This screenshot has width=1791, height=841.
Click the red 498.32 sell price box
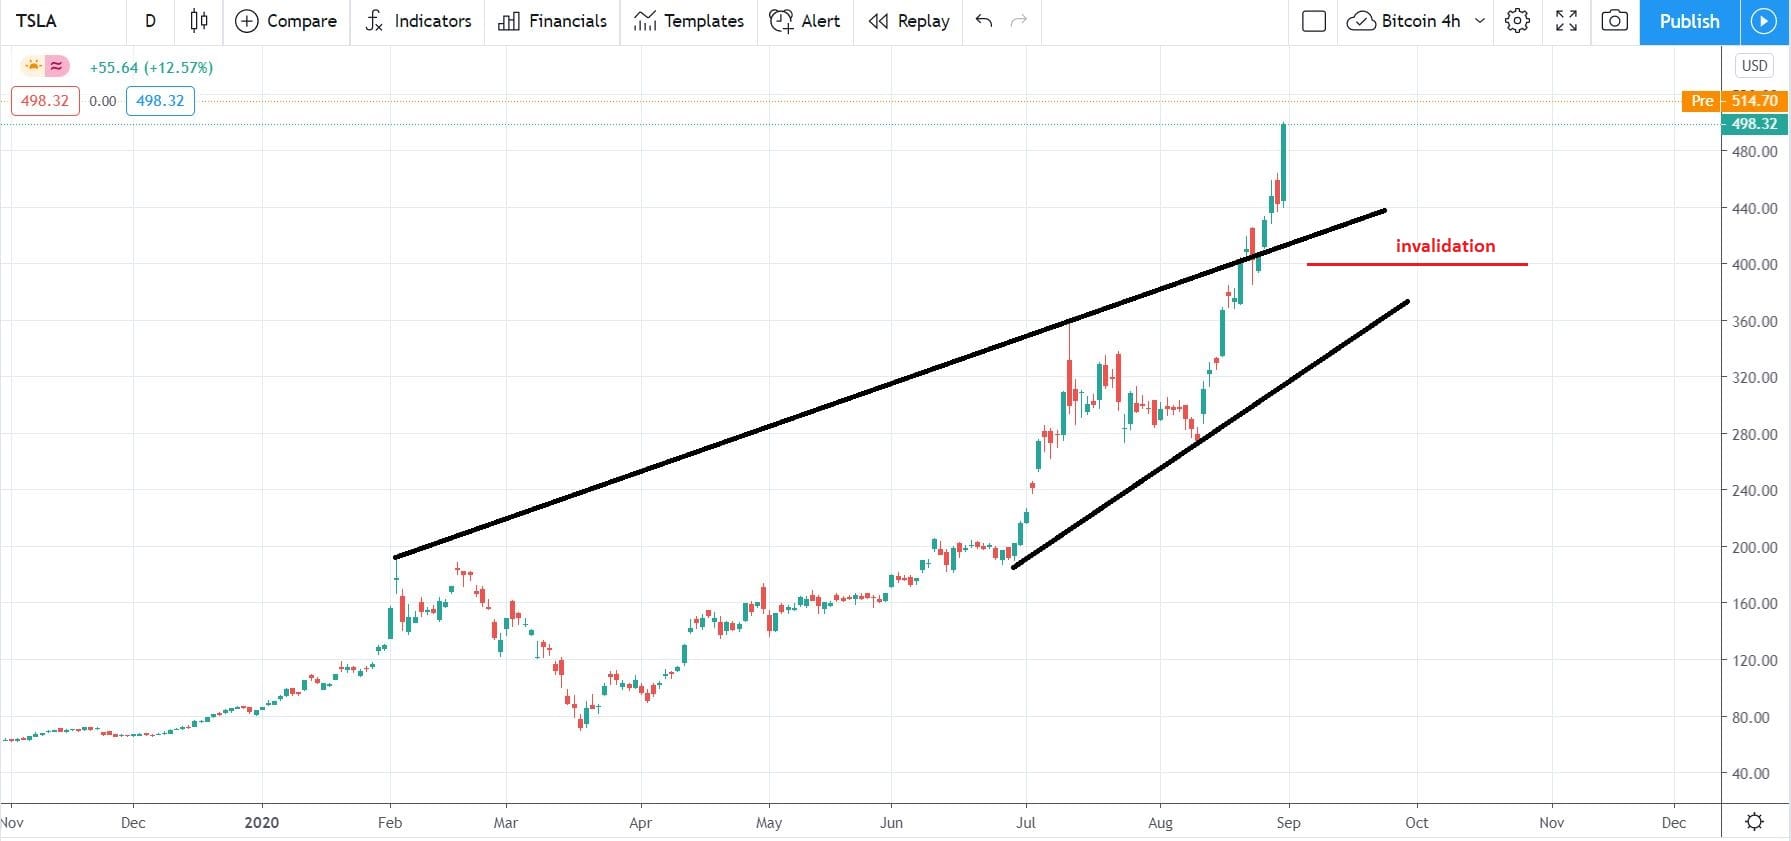point(45,101)
